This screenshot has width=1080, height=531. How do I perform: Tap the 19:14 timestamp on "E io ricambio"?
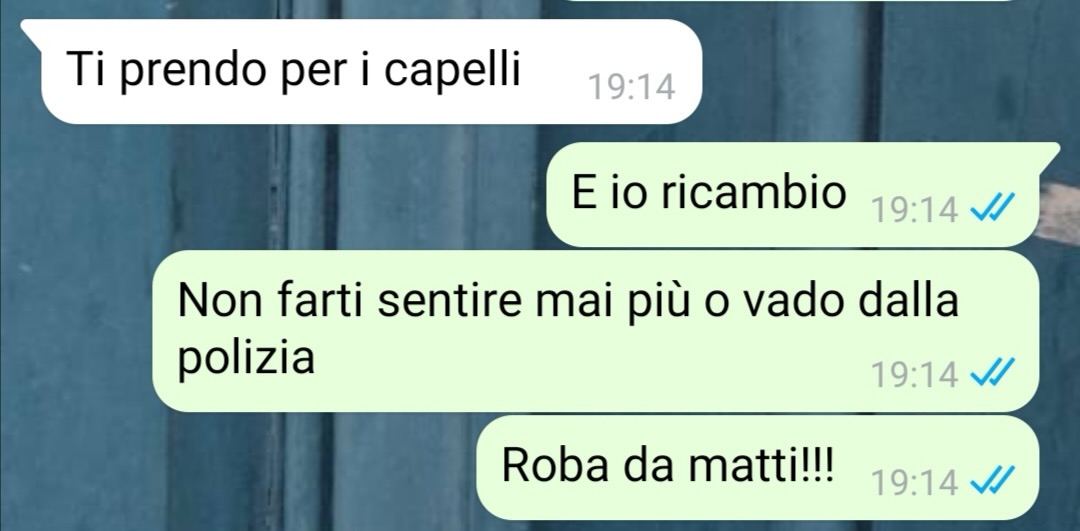tap(915, 209)
